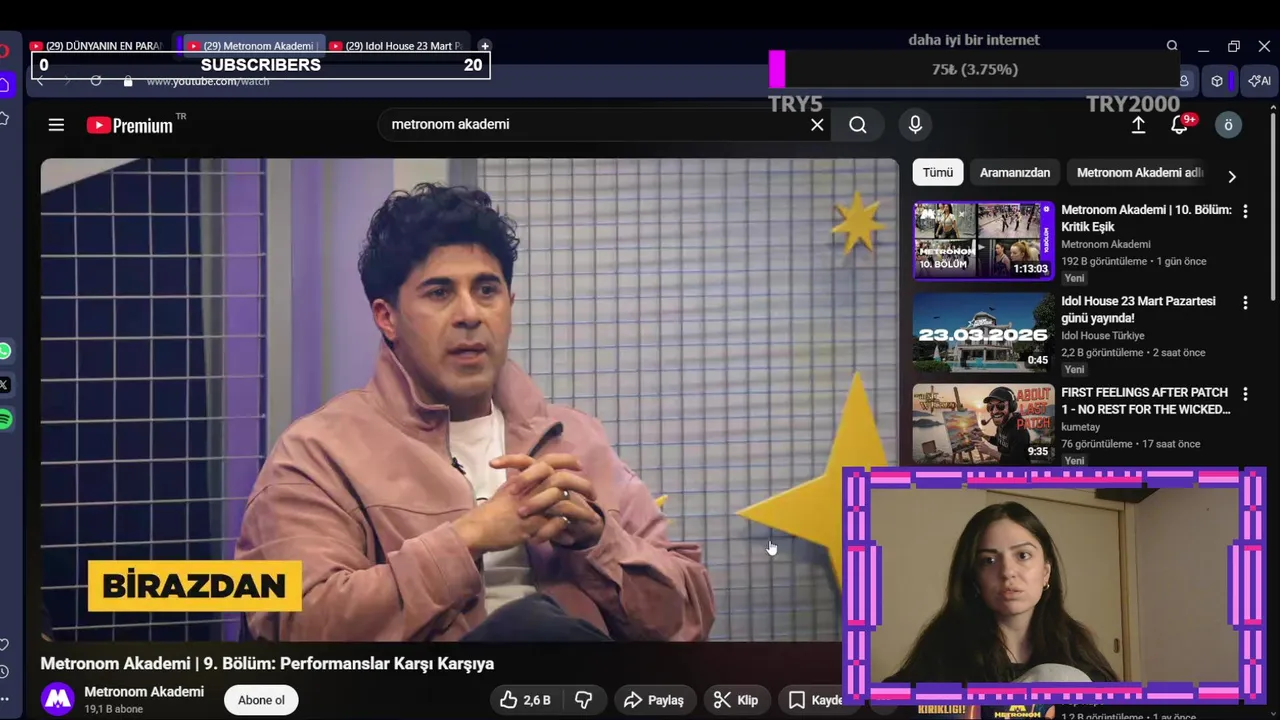Open the '10. Bölüm: Kritik Eşik' video thumbnail
This screenshot has width=1280, height=720.
984,241
